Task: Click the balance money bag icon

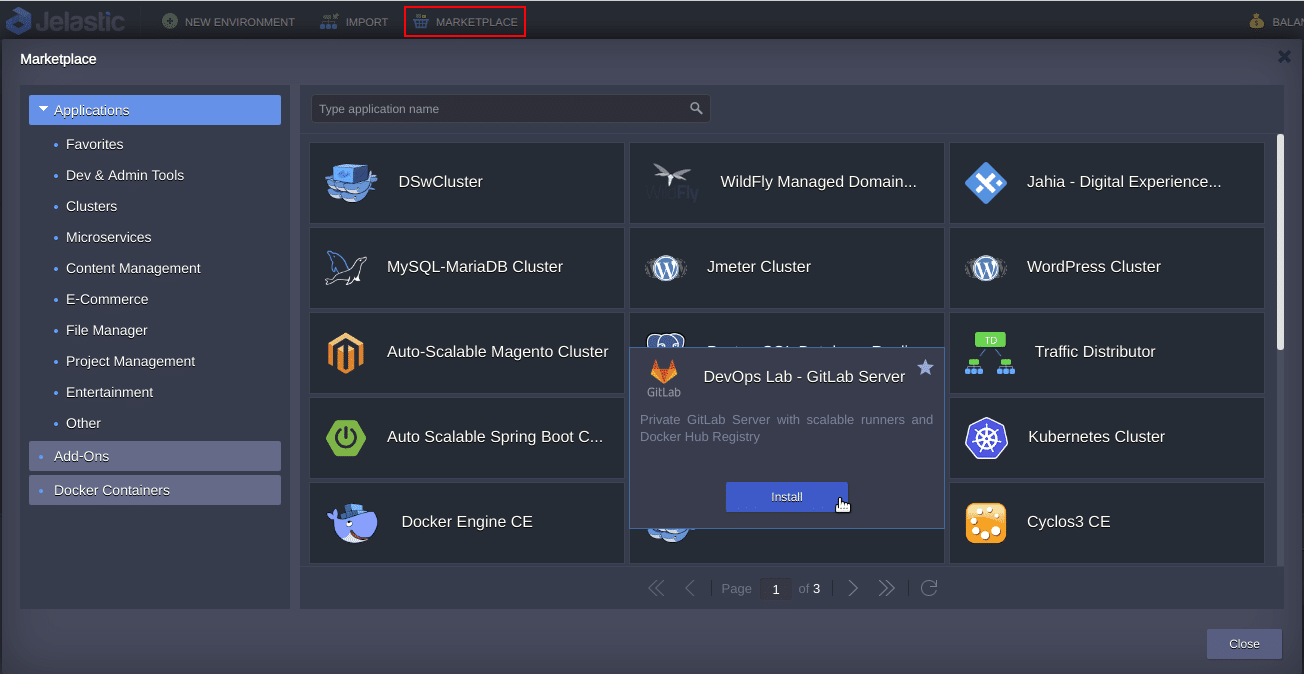Action: point(1256,21)
